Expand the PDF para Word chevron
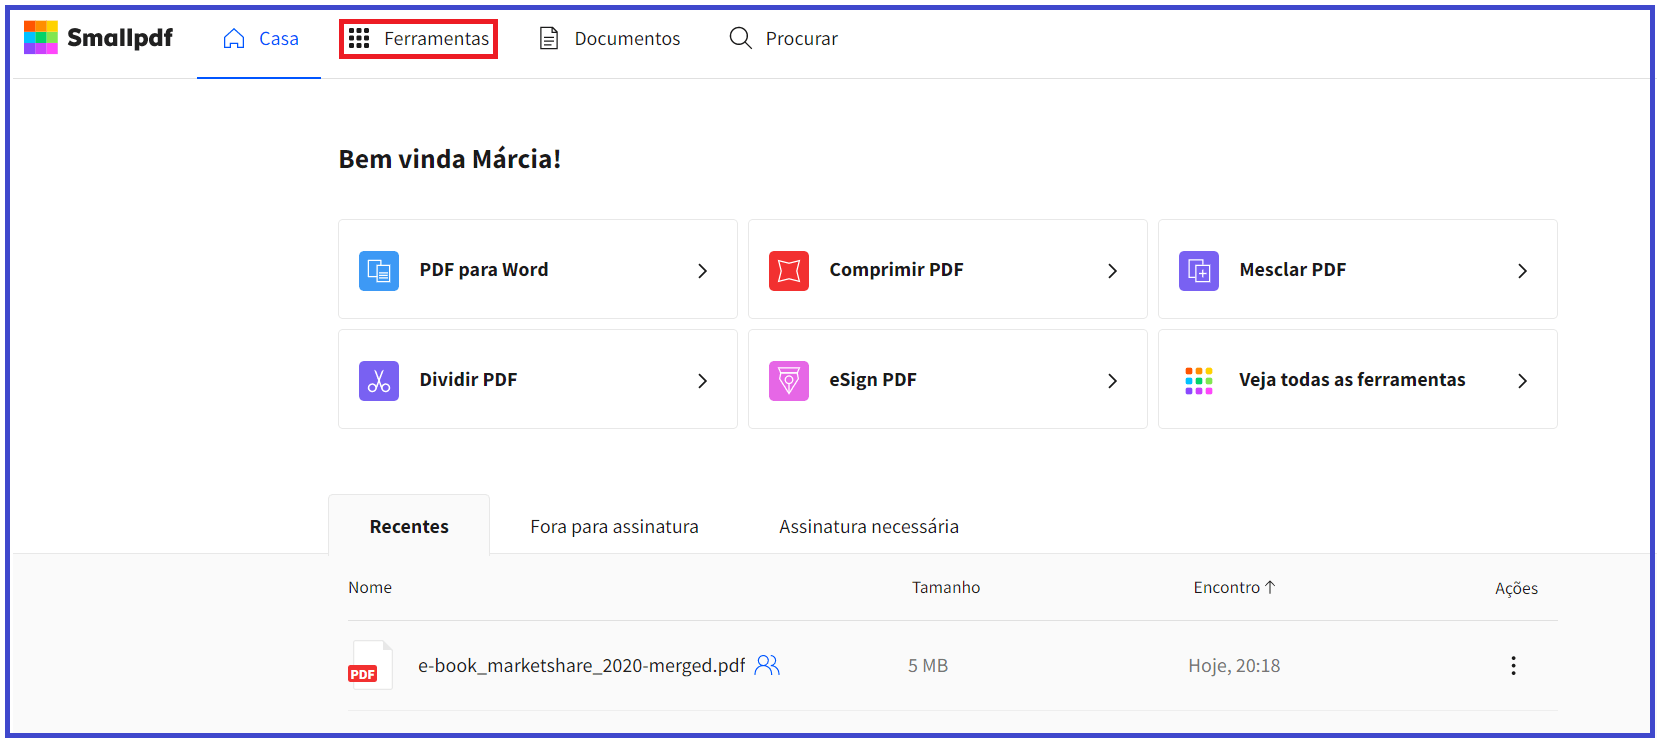The width and height of the screenshot is (1658, 739). 702,270
